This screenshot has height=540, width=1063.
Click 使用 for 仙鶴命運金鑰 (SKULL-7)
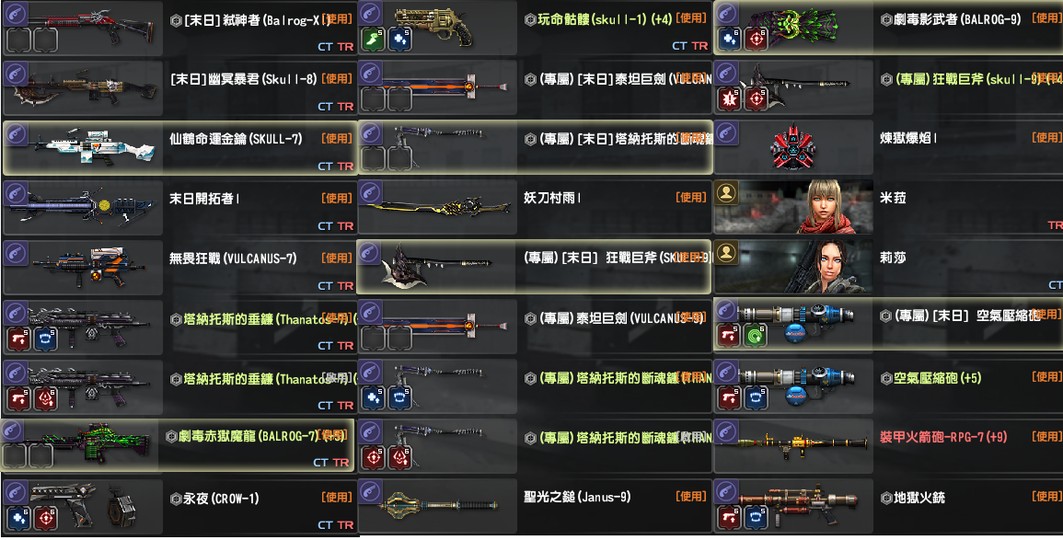coord(337,138)
